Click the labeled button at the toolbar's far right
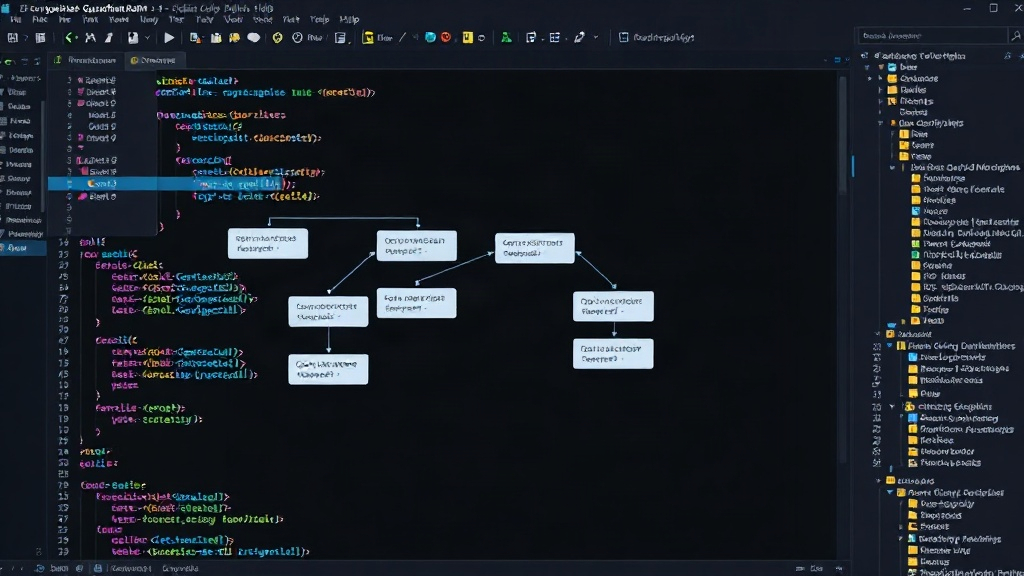 click(656, 38)
